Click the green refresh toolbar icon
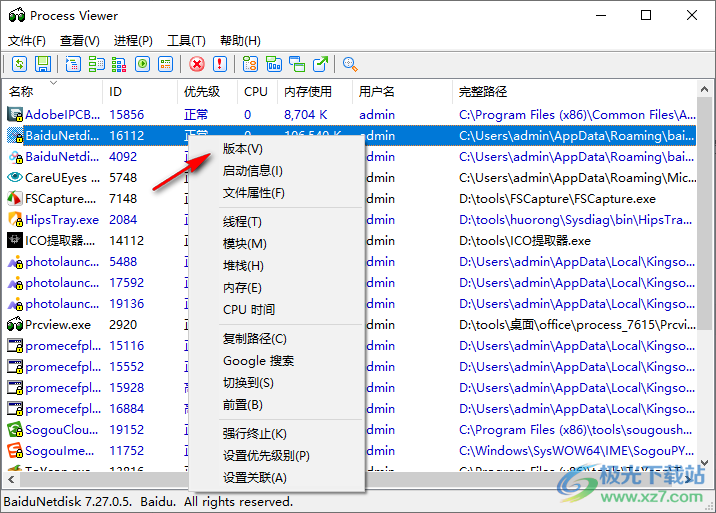Screen dimensions: 716x513 19,64
